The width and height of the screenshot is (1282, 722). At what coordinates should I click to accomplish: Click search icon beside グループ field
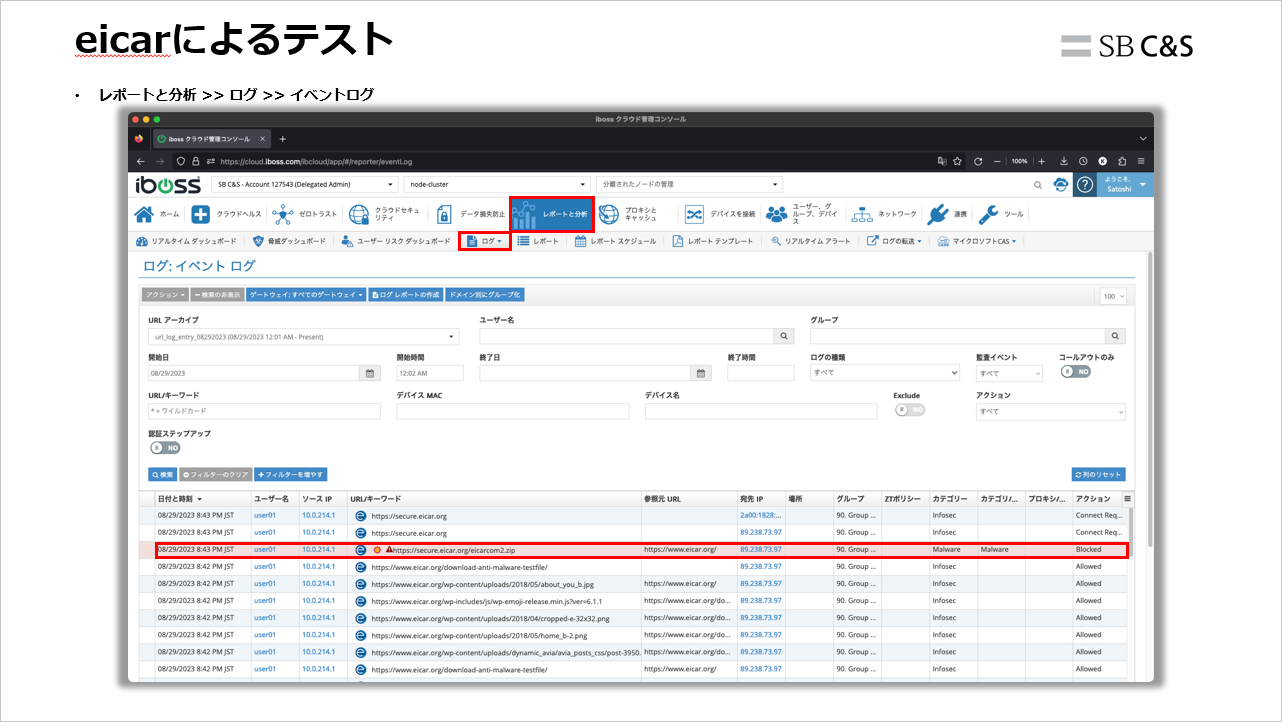pyautogui.click(x=1115, y=337)
